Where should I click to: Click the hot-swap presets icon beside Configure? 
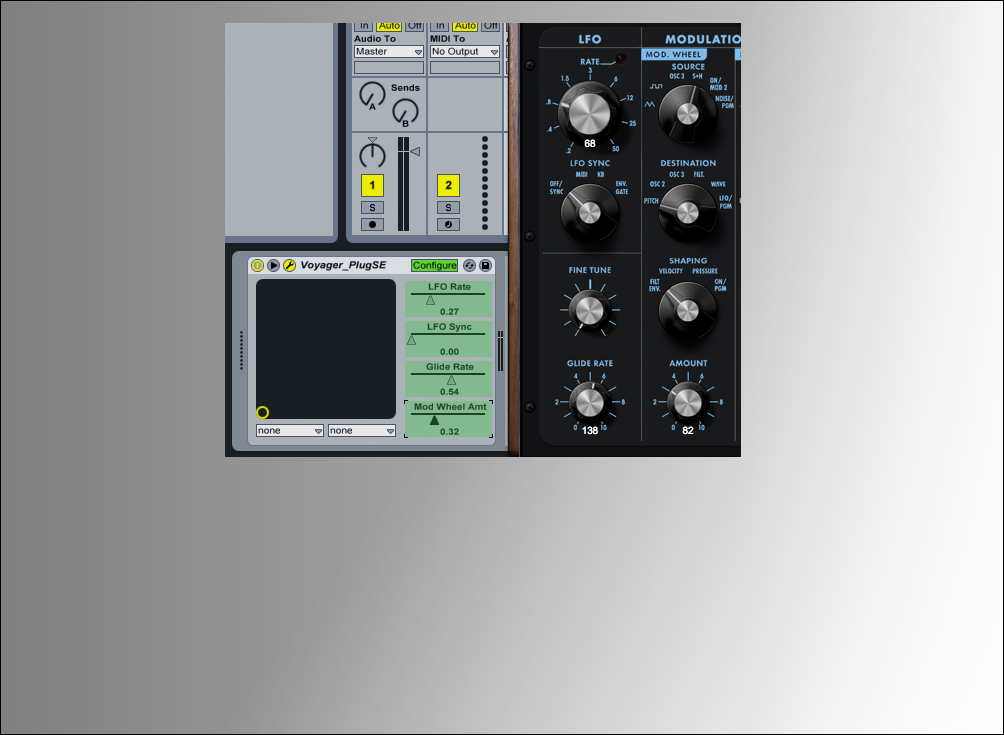469,265
